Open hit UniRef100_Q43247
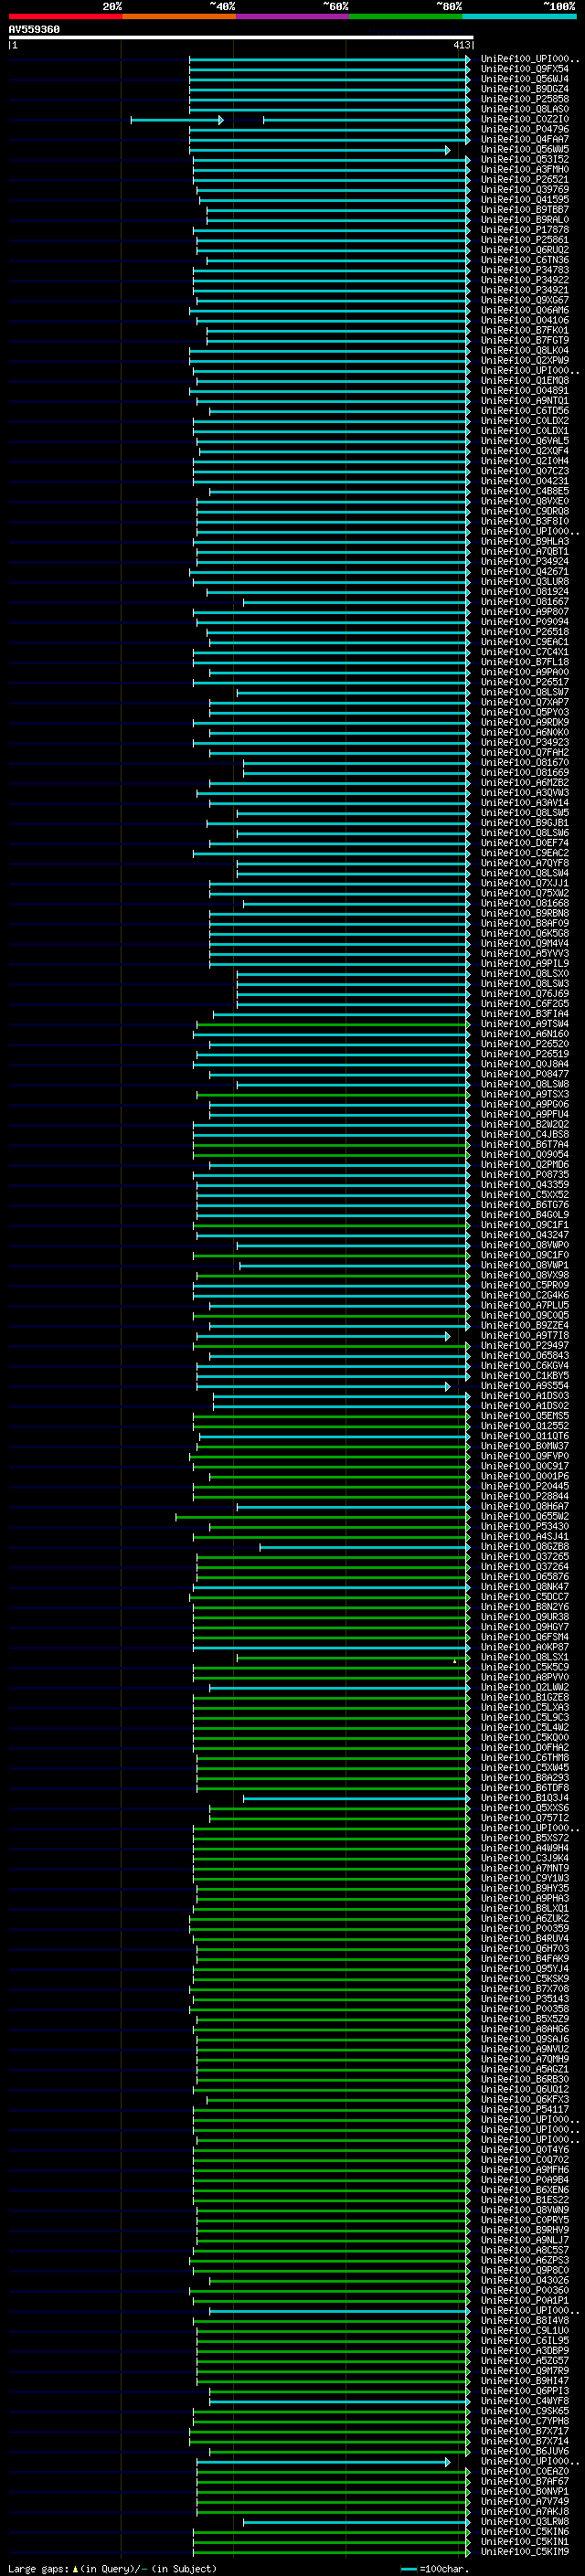Viewport: 585px width, 2576px height. point(525,1235)
